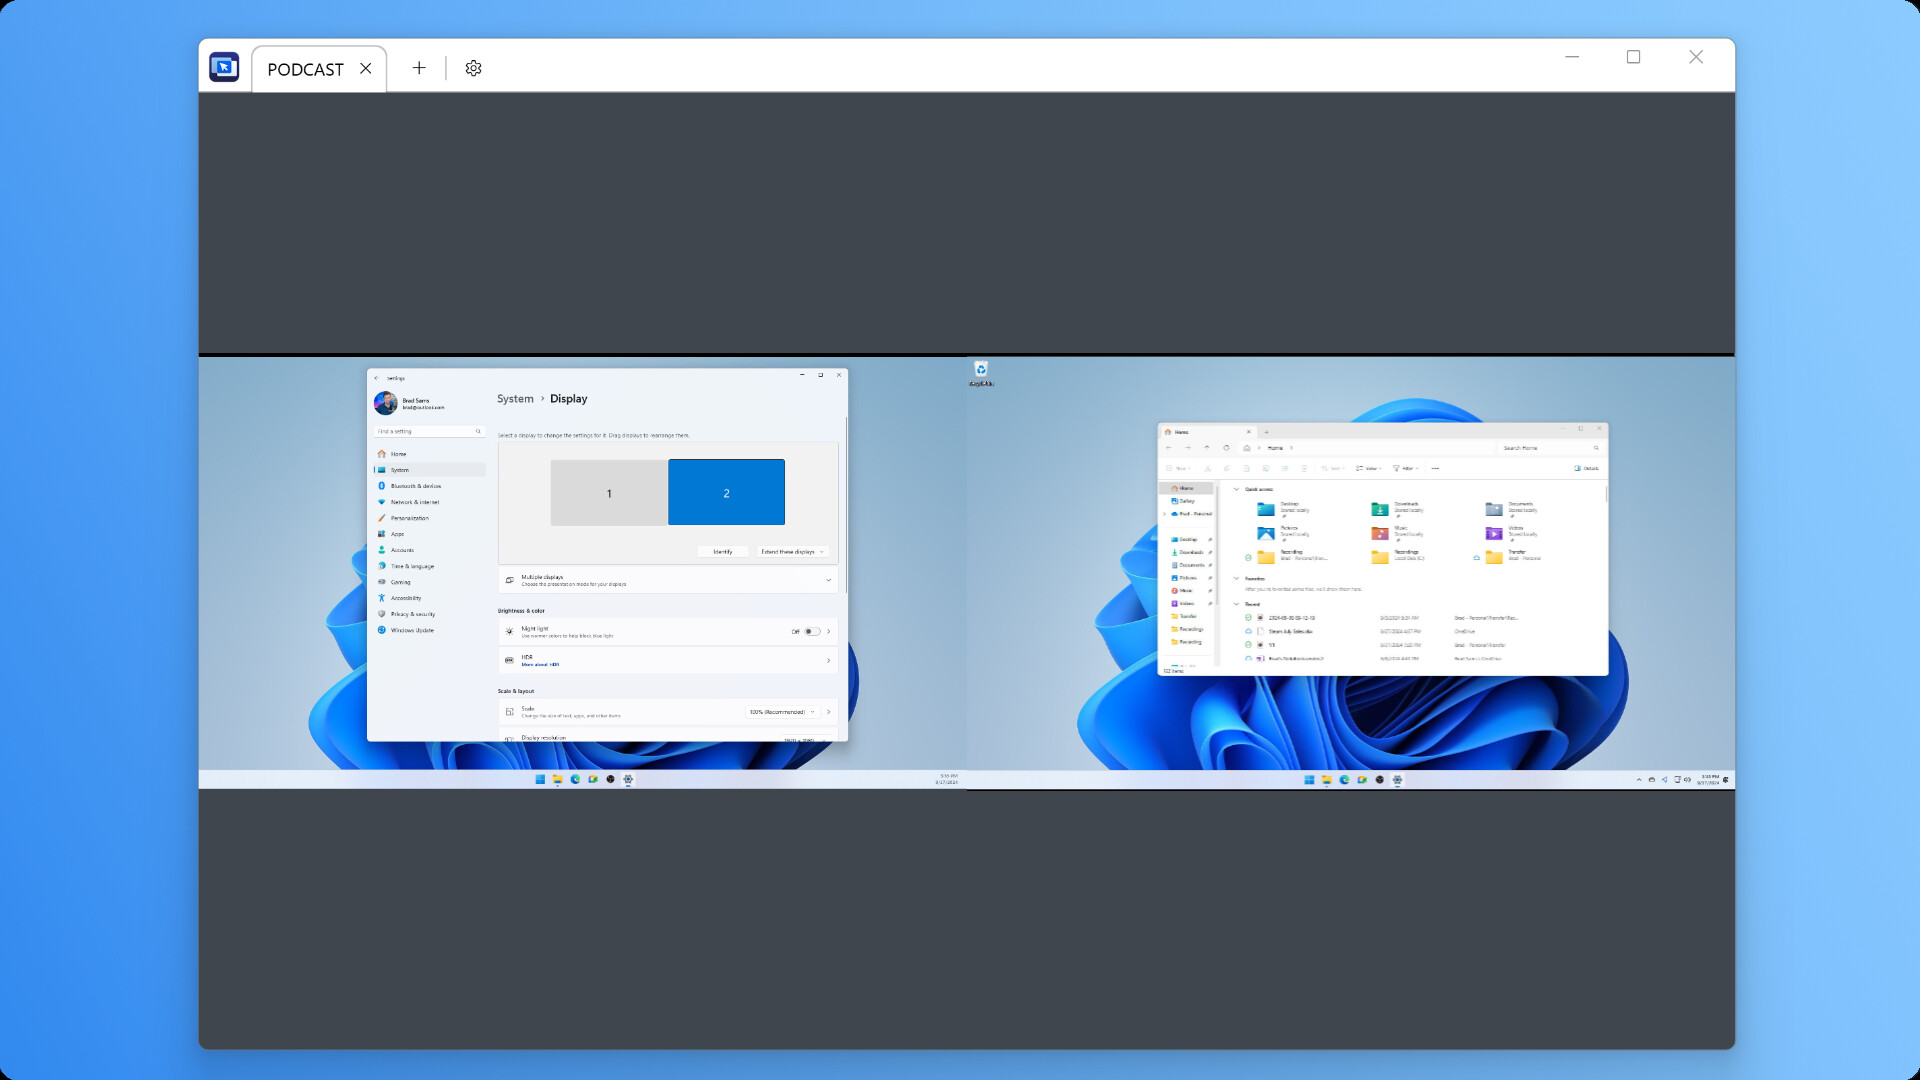This screenshot has height=1080, width=1920.
Task: Open the View menu in File Explorer
Action: [1368, 468]
